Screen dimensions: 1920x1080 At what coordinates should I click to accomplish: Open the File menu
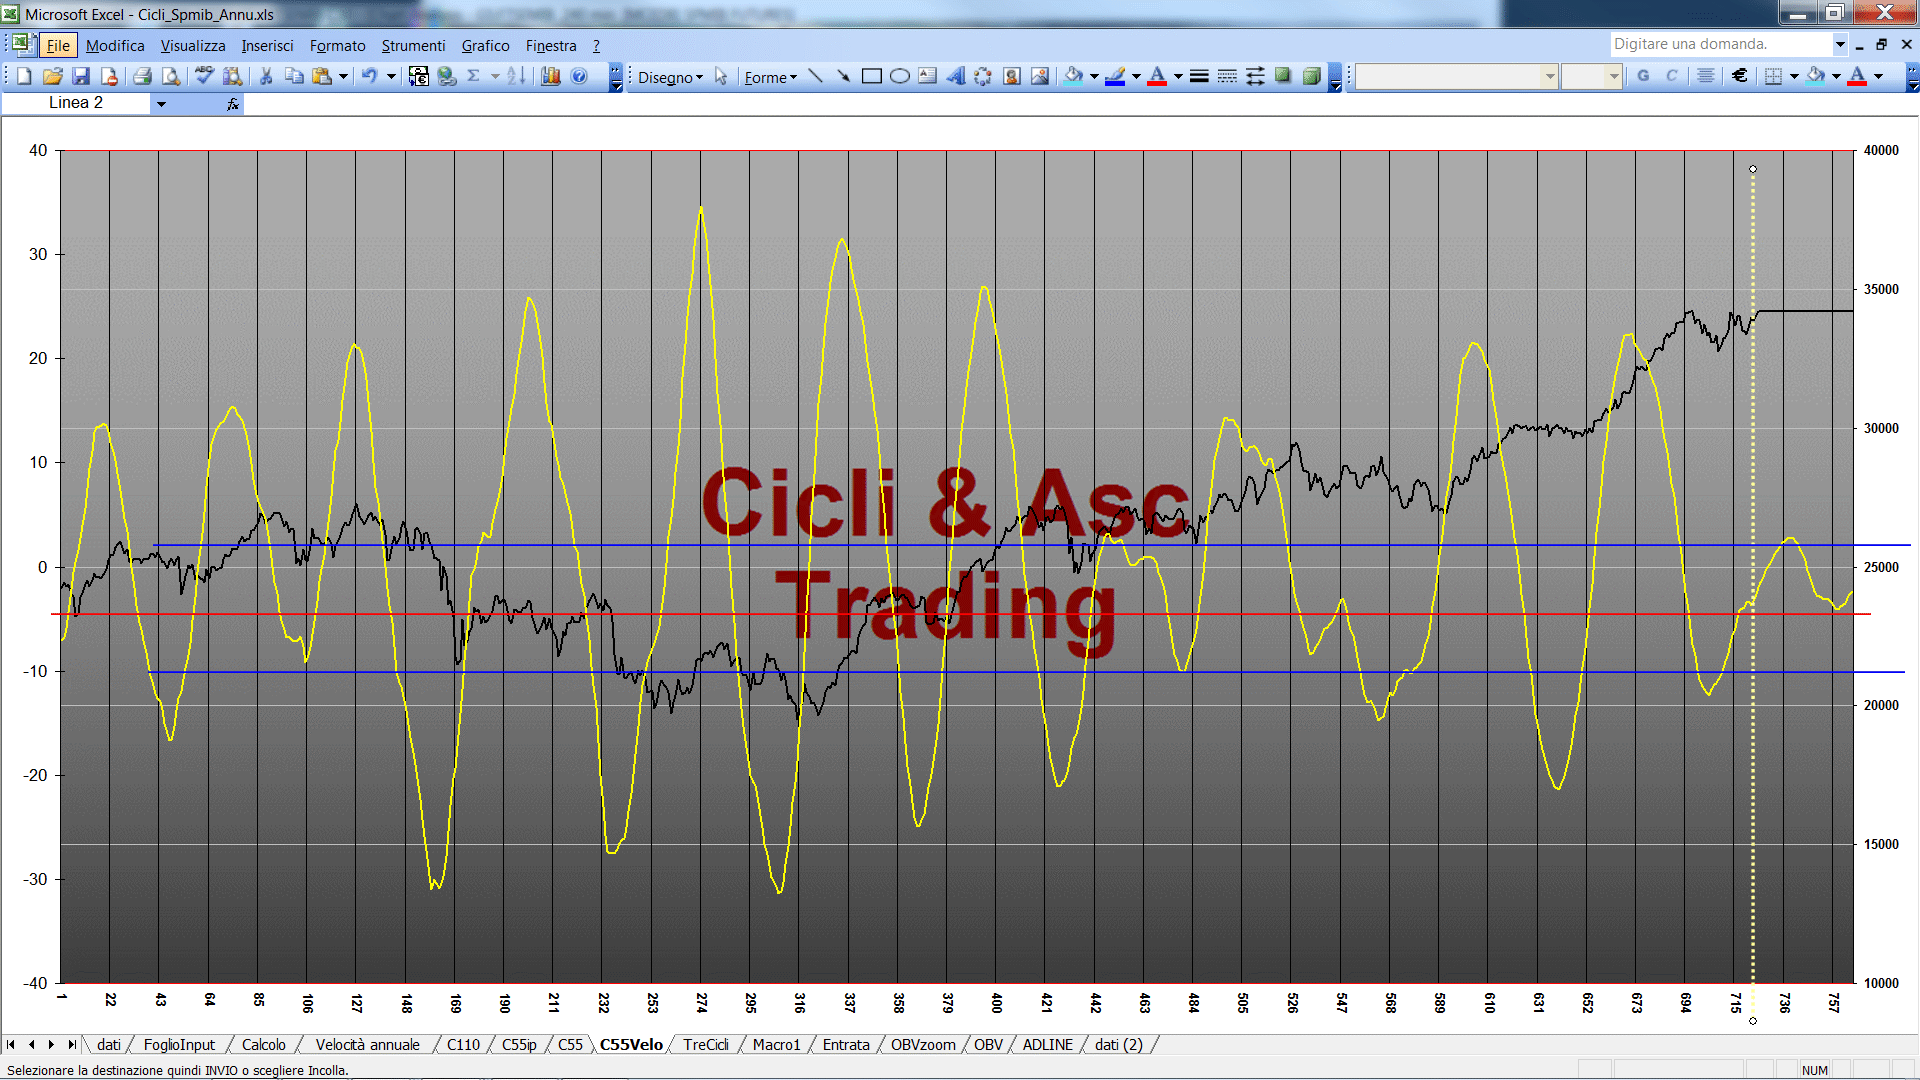coord(58,45)
